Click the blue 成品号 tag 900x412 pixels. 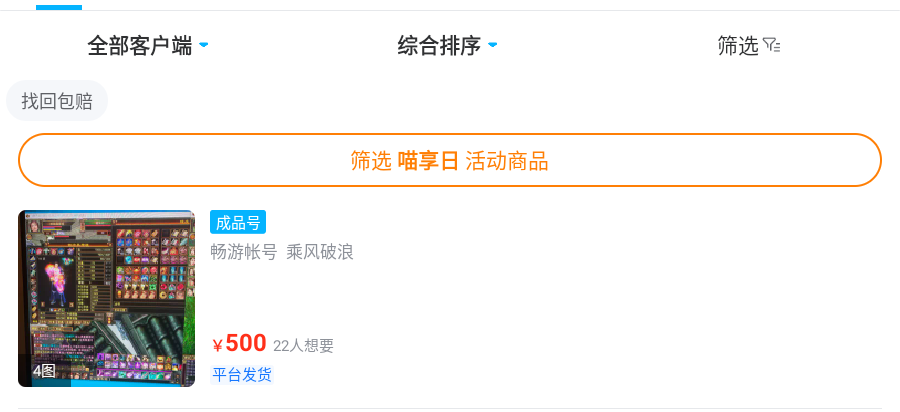[238, 222]
